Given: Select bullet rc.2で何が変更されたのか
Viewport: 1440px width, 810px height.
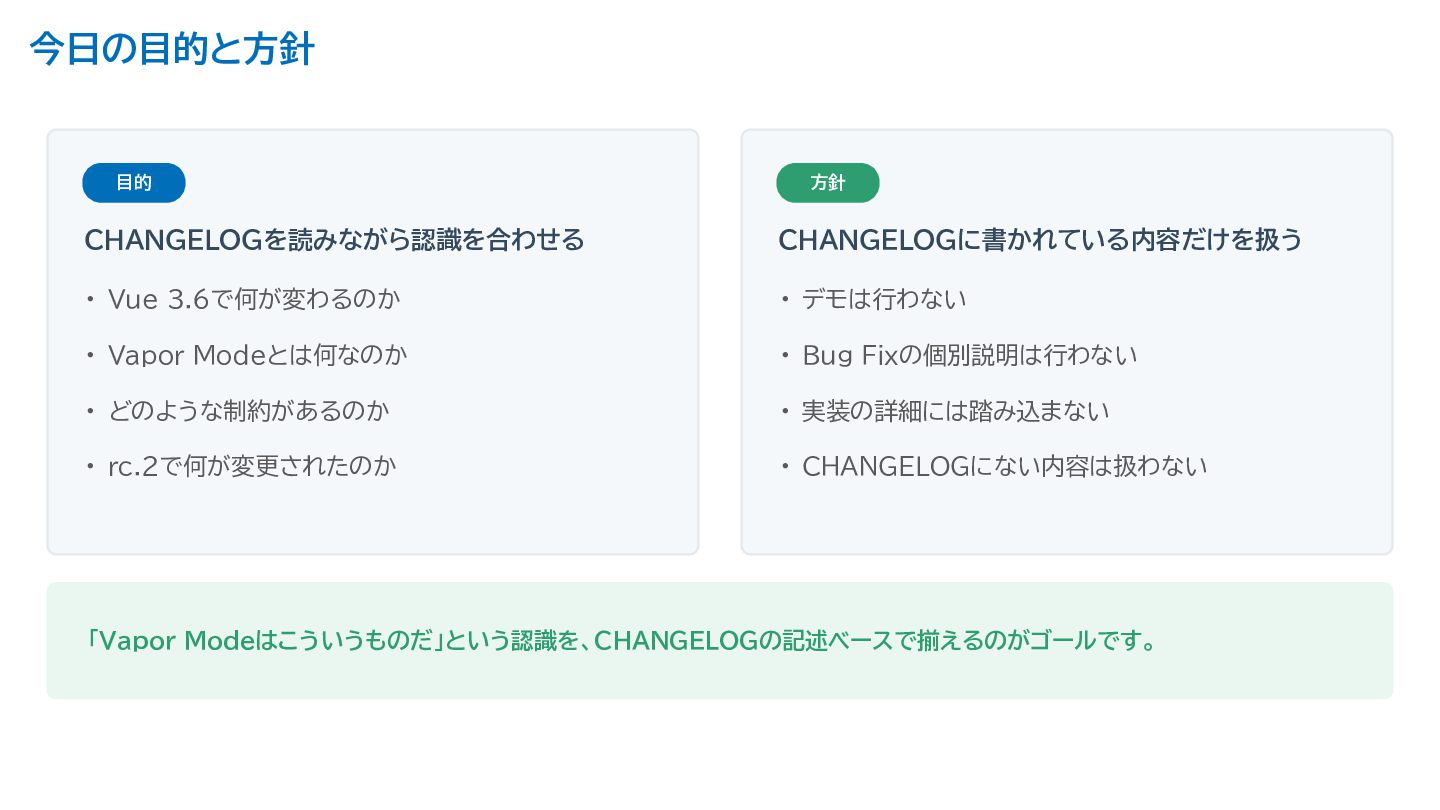Looking at the screenshot, I should [x=252, y=466].
